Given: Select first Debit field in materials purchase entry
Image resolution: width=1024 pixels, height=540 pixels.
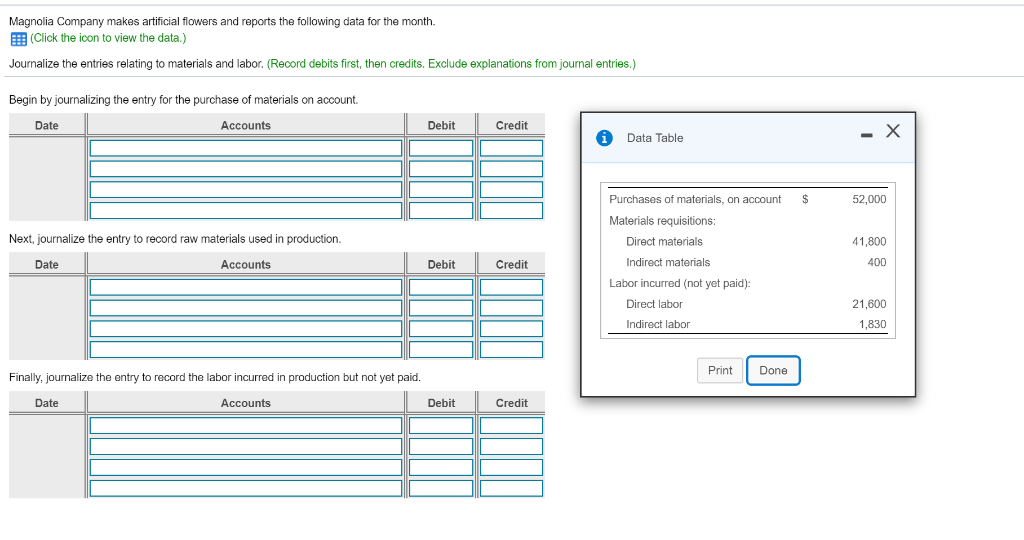Looking at the screenshot, I should (x=441, y=148).
